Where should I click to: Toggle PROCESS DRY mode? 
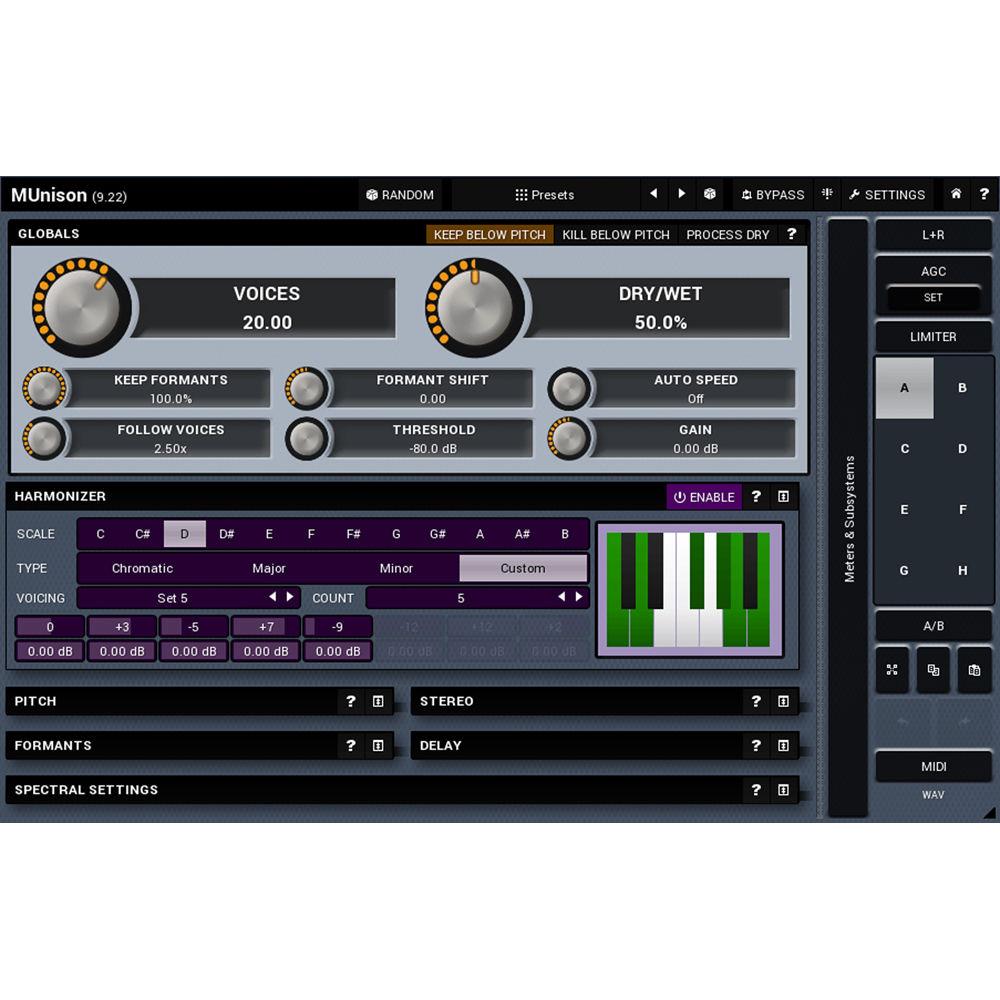pos(729,234)
